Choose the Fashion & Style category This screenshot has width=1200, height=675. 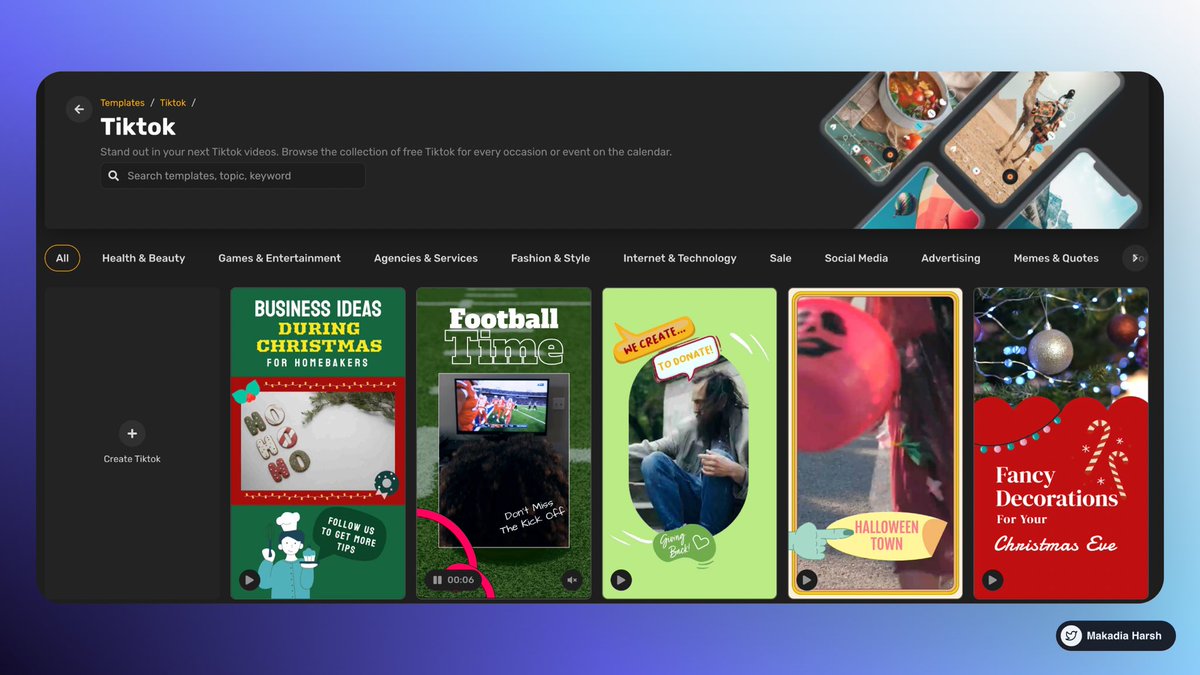click(550, 258)
